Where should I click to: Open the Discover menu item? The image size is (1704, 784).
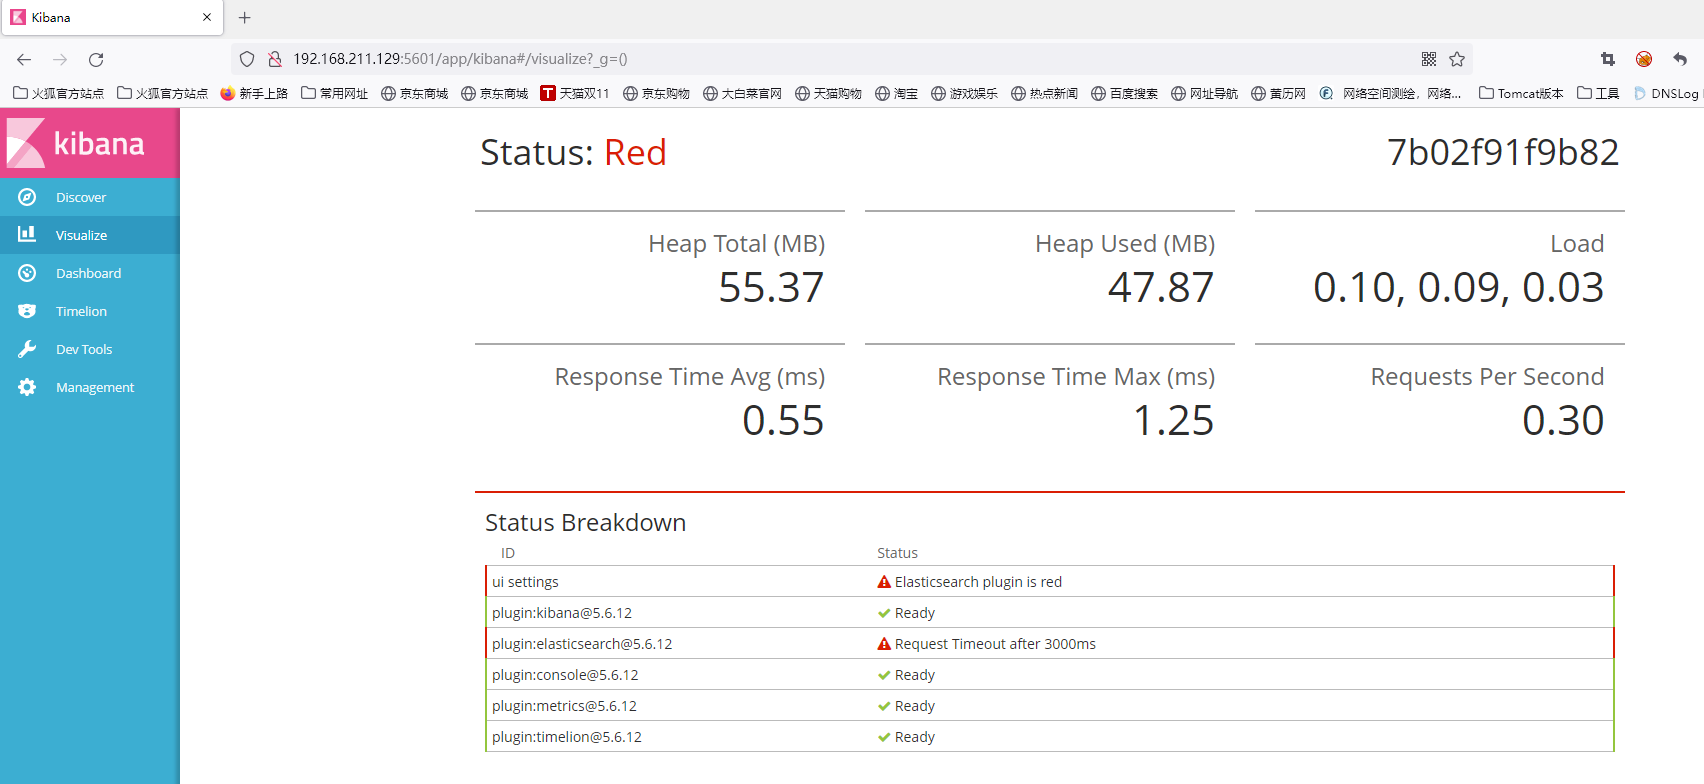click(x=90, y=197)
